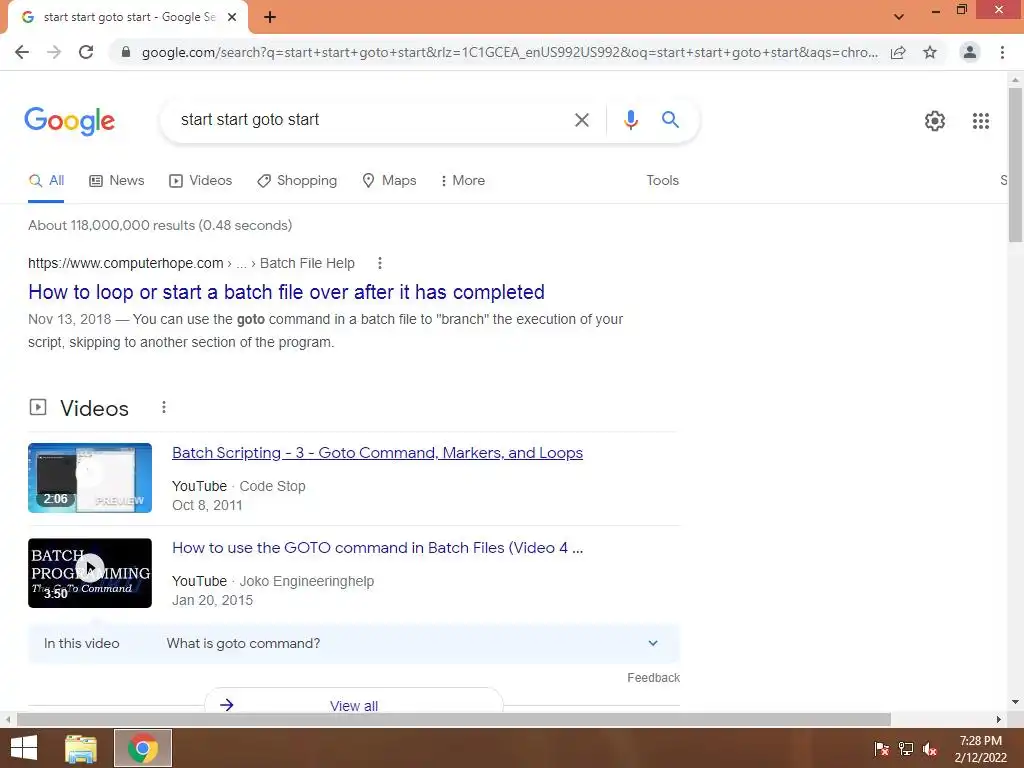This screenshot has width=1024, height=768.
Task: Open the tab search chevron in title bar
Action: click(x=899, y=17)
